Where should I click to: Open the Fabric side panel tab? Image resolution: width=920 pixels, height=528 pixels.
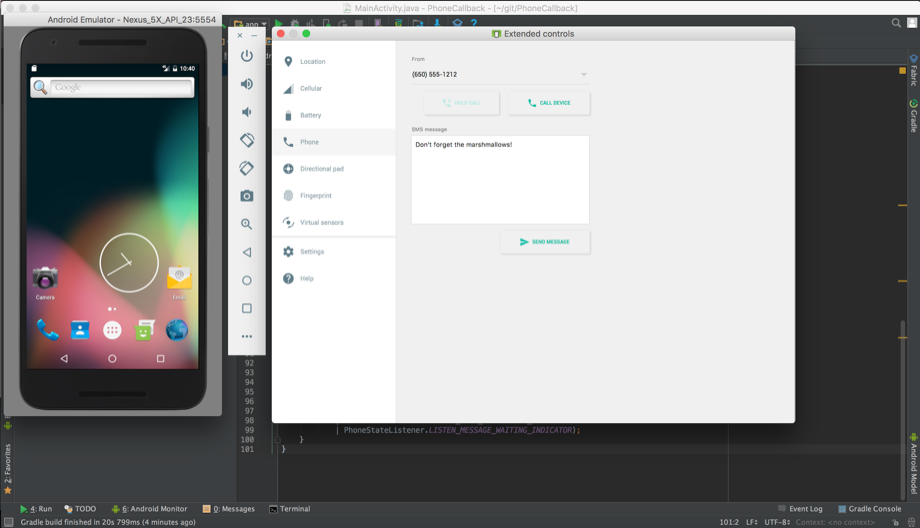click(x=914, y=70)
